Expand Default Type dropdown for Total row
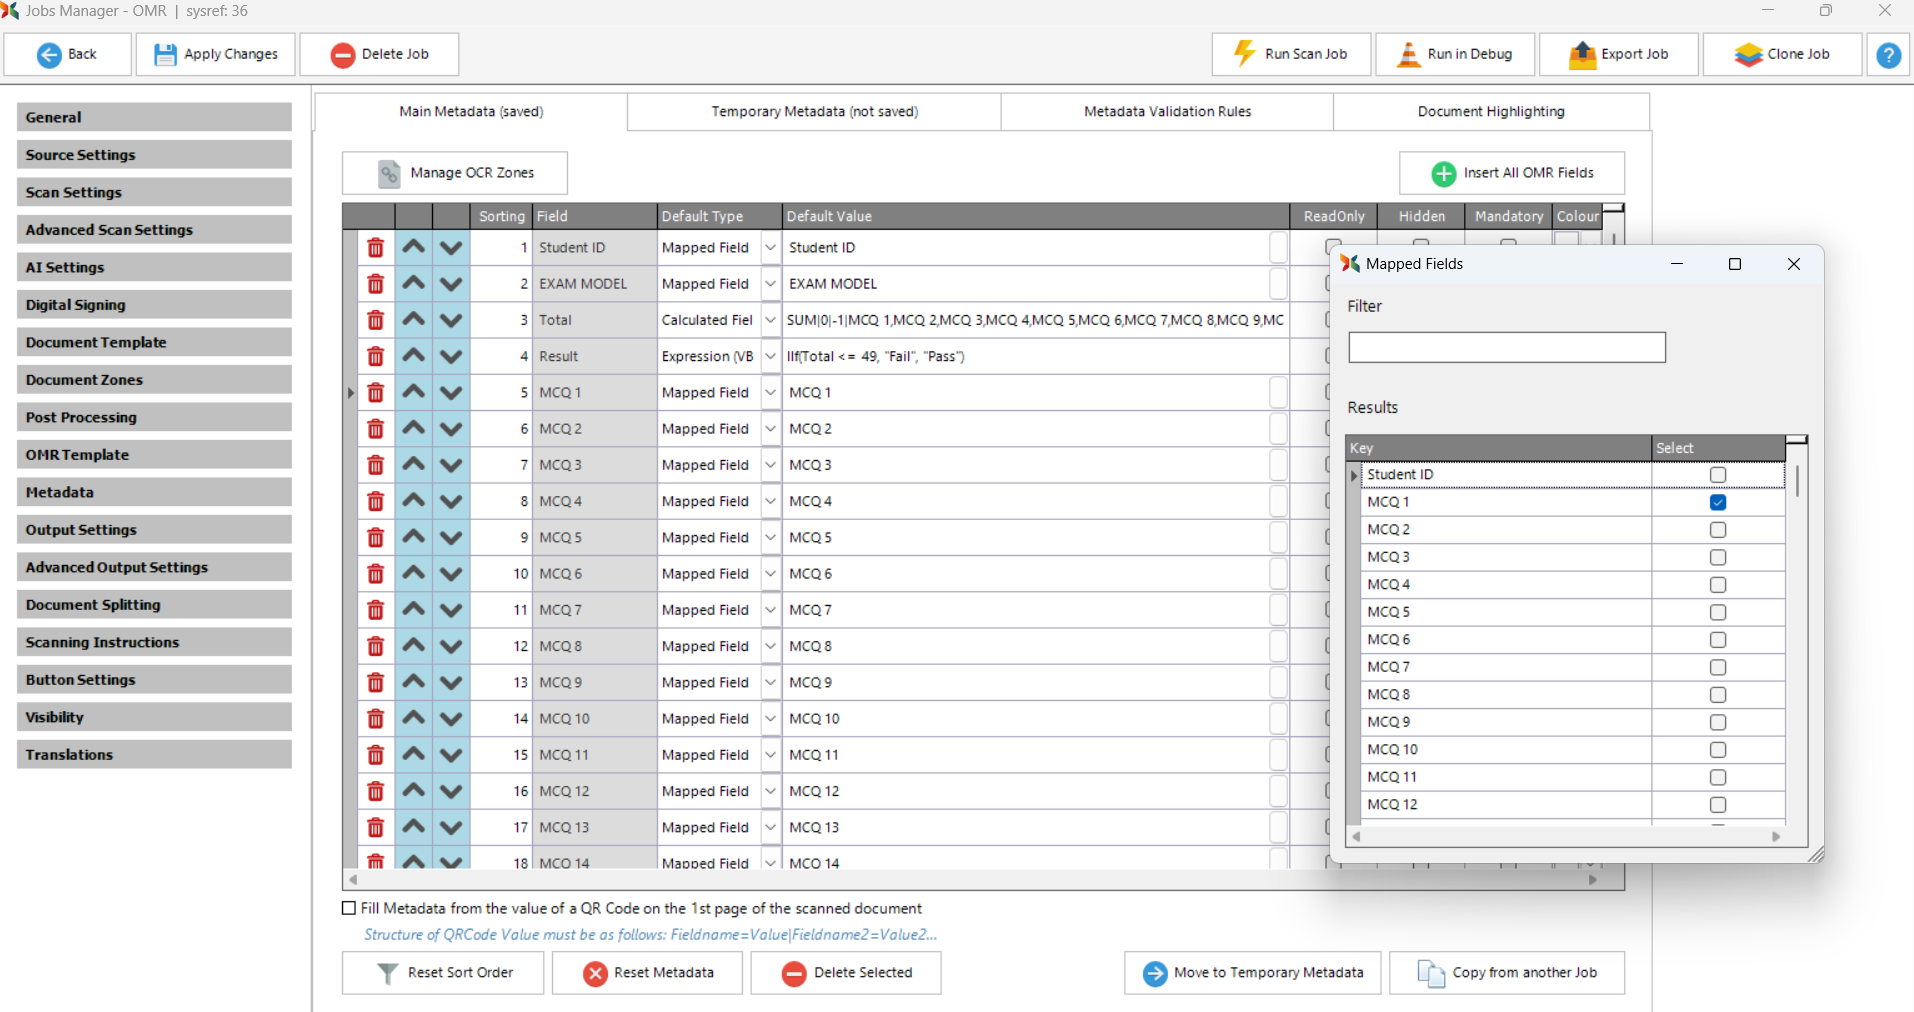 coord(770,320)
